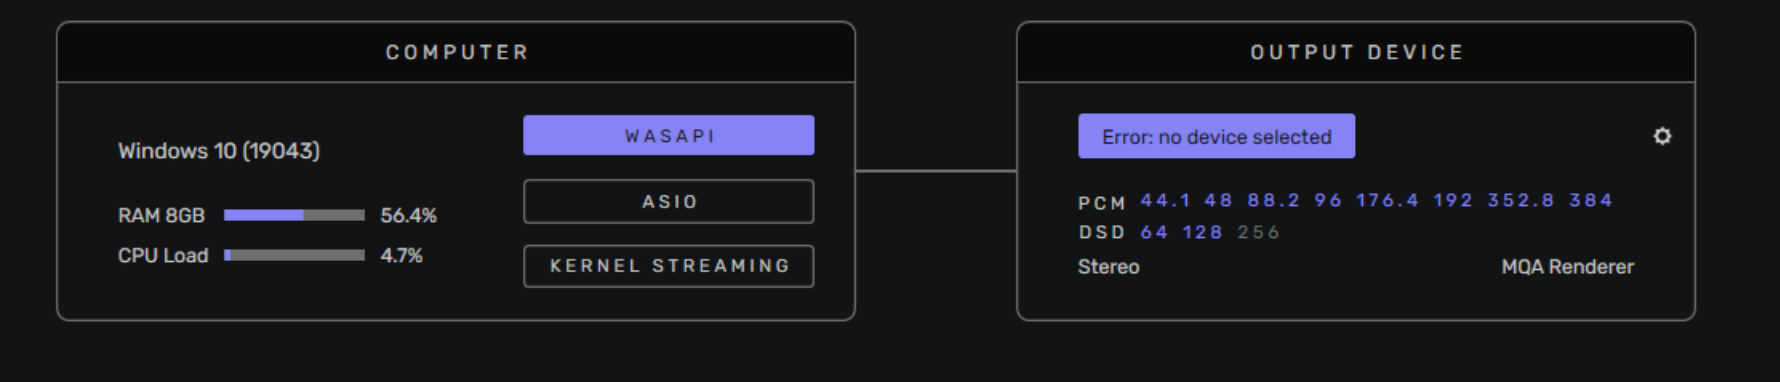Click the PCM 44.1 sample rate
This screenshot has height=382, width=1780.
[x=1165, y=200]
